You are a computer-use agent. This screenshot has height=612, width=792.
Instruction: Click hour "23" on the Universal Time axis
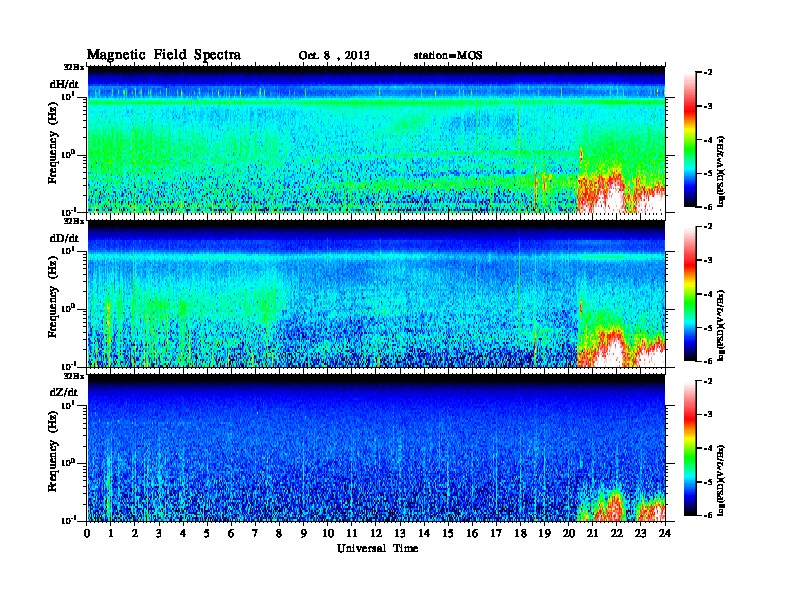coord(640,533)
